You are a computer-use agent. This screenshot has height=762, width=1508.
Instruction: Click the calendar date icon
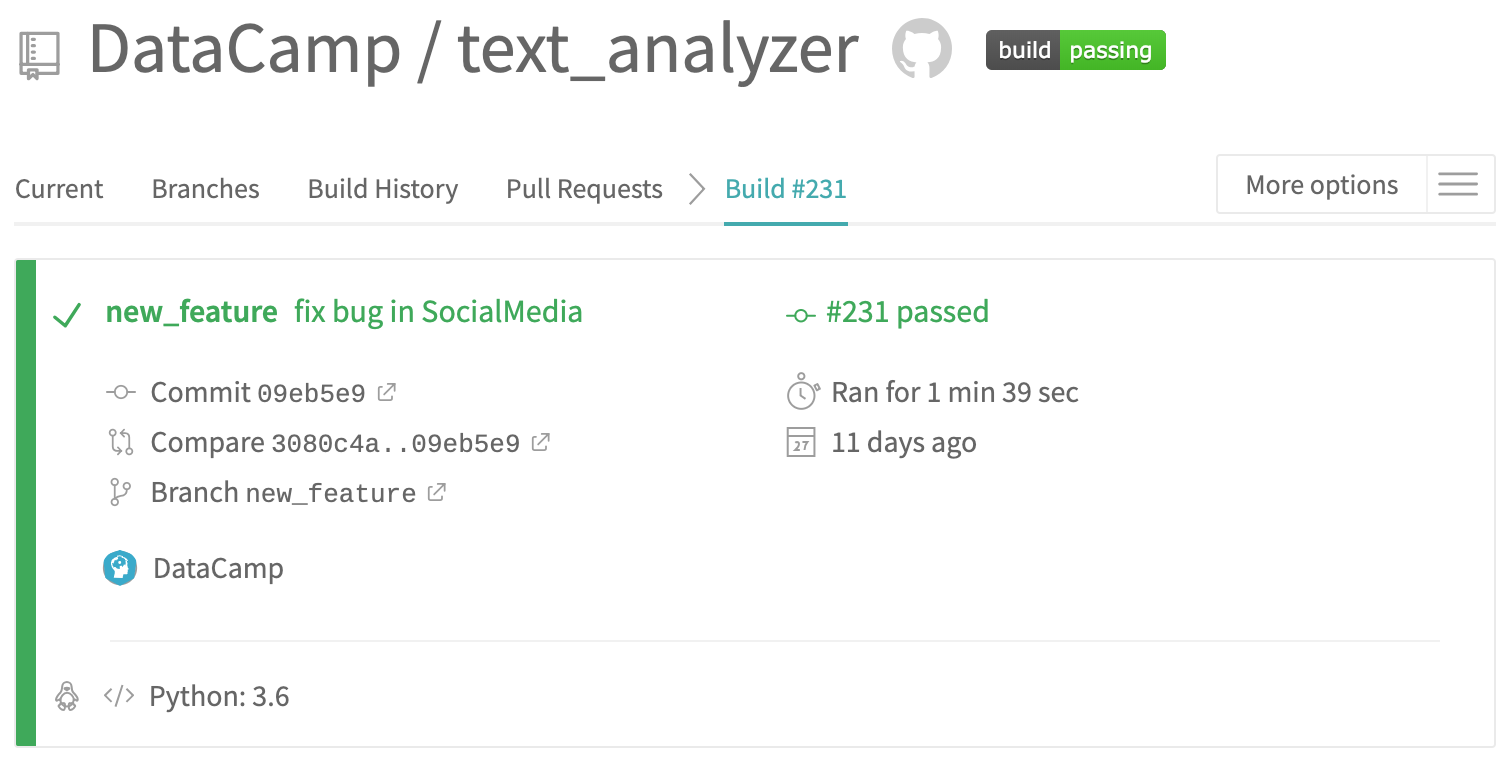click(801, 443)
